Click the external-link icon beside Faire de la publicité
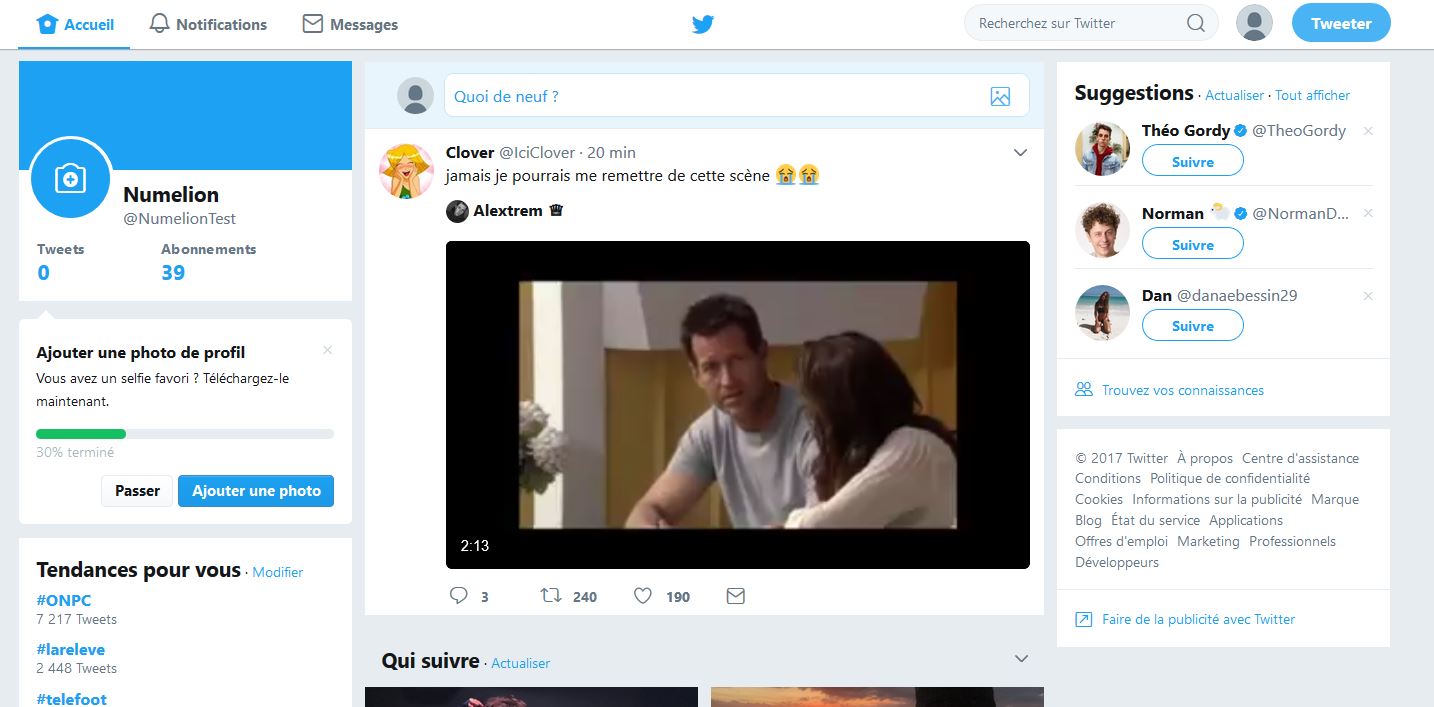The height and width of the screenshot is (707, 1434). 1083,620
